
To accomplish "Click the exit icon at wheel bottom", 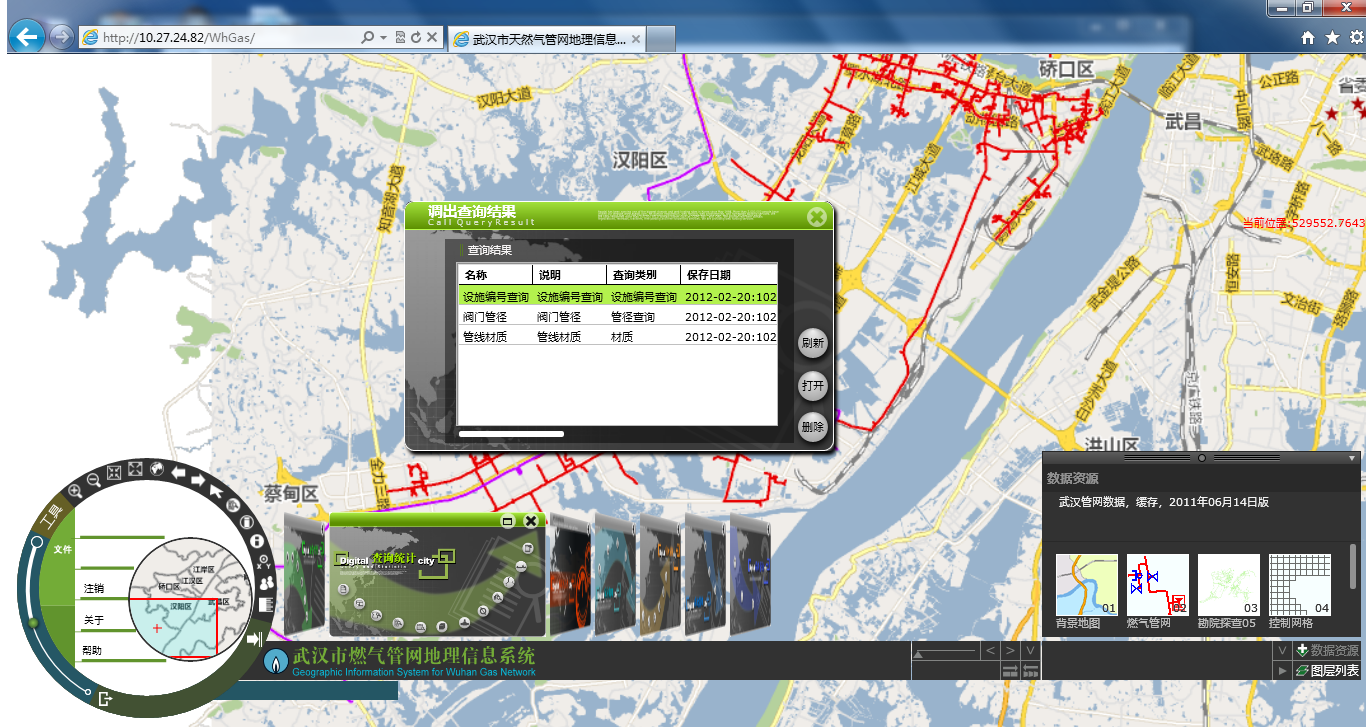I will point(106,701).
